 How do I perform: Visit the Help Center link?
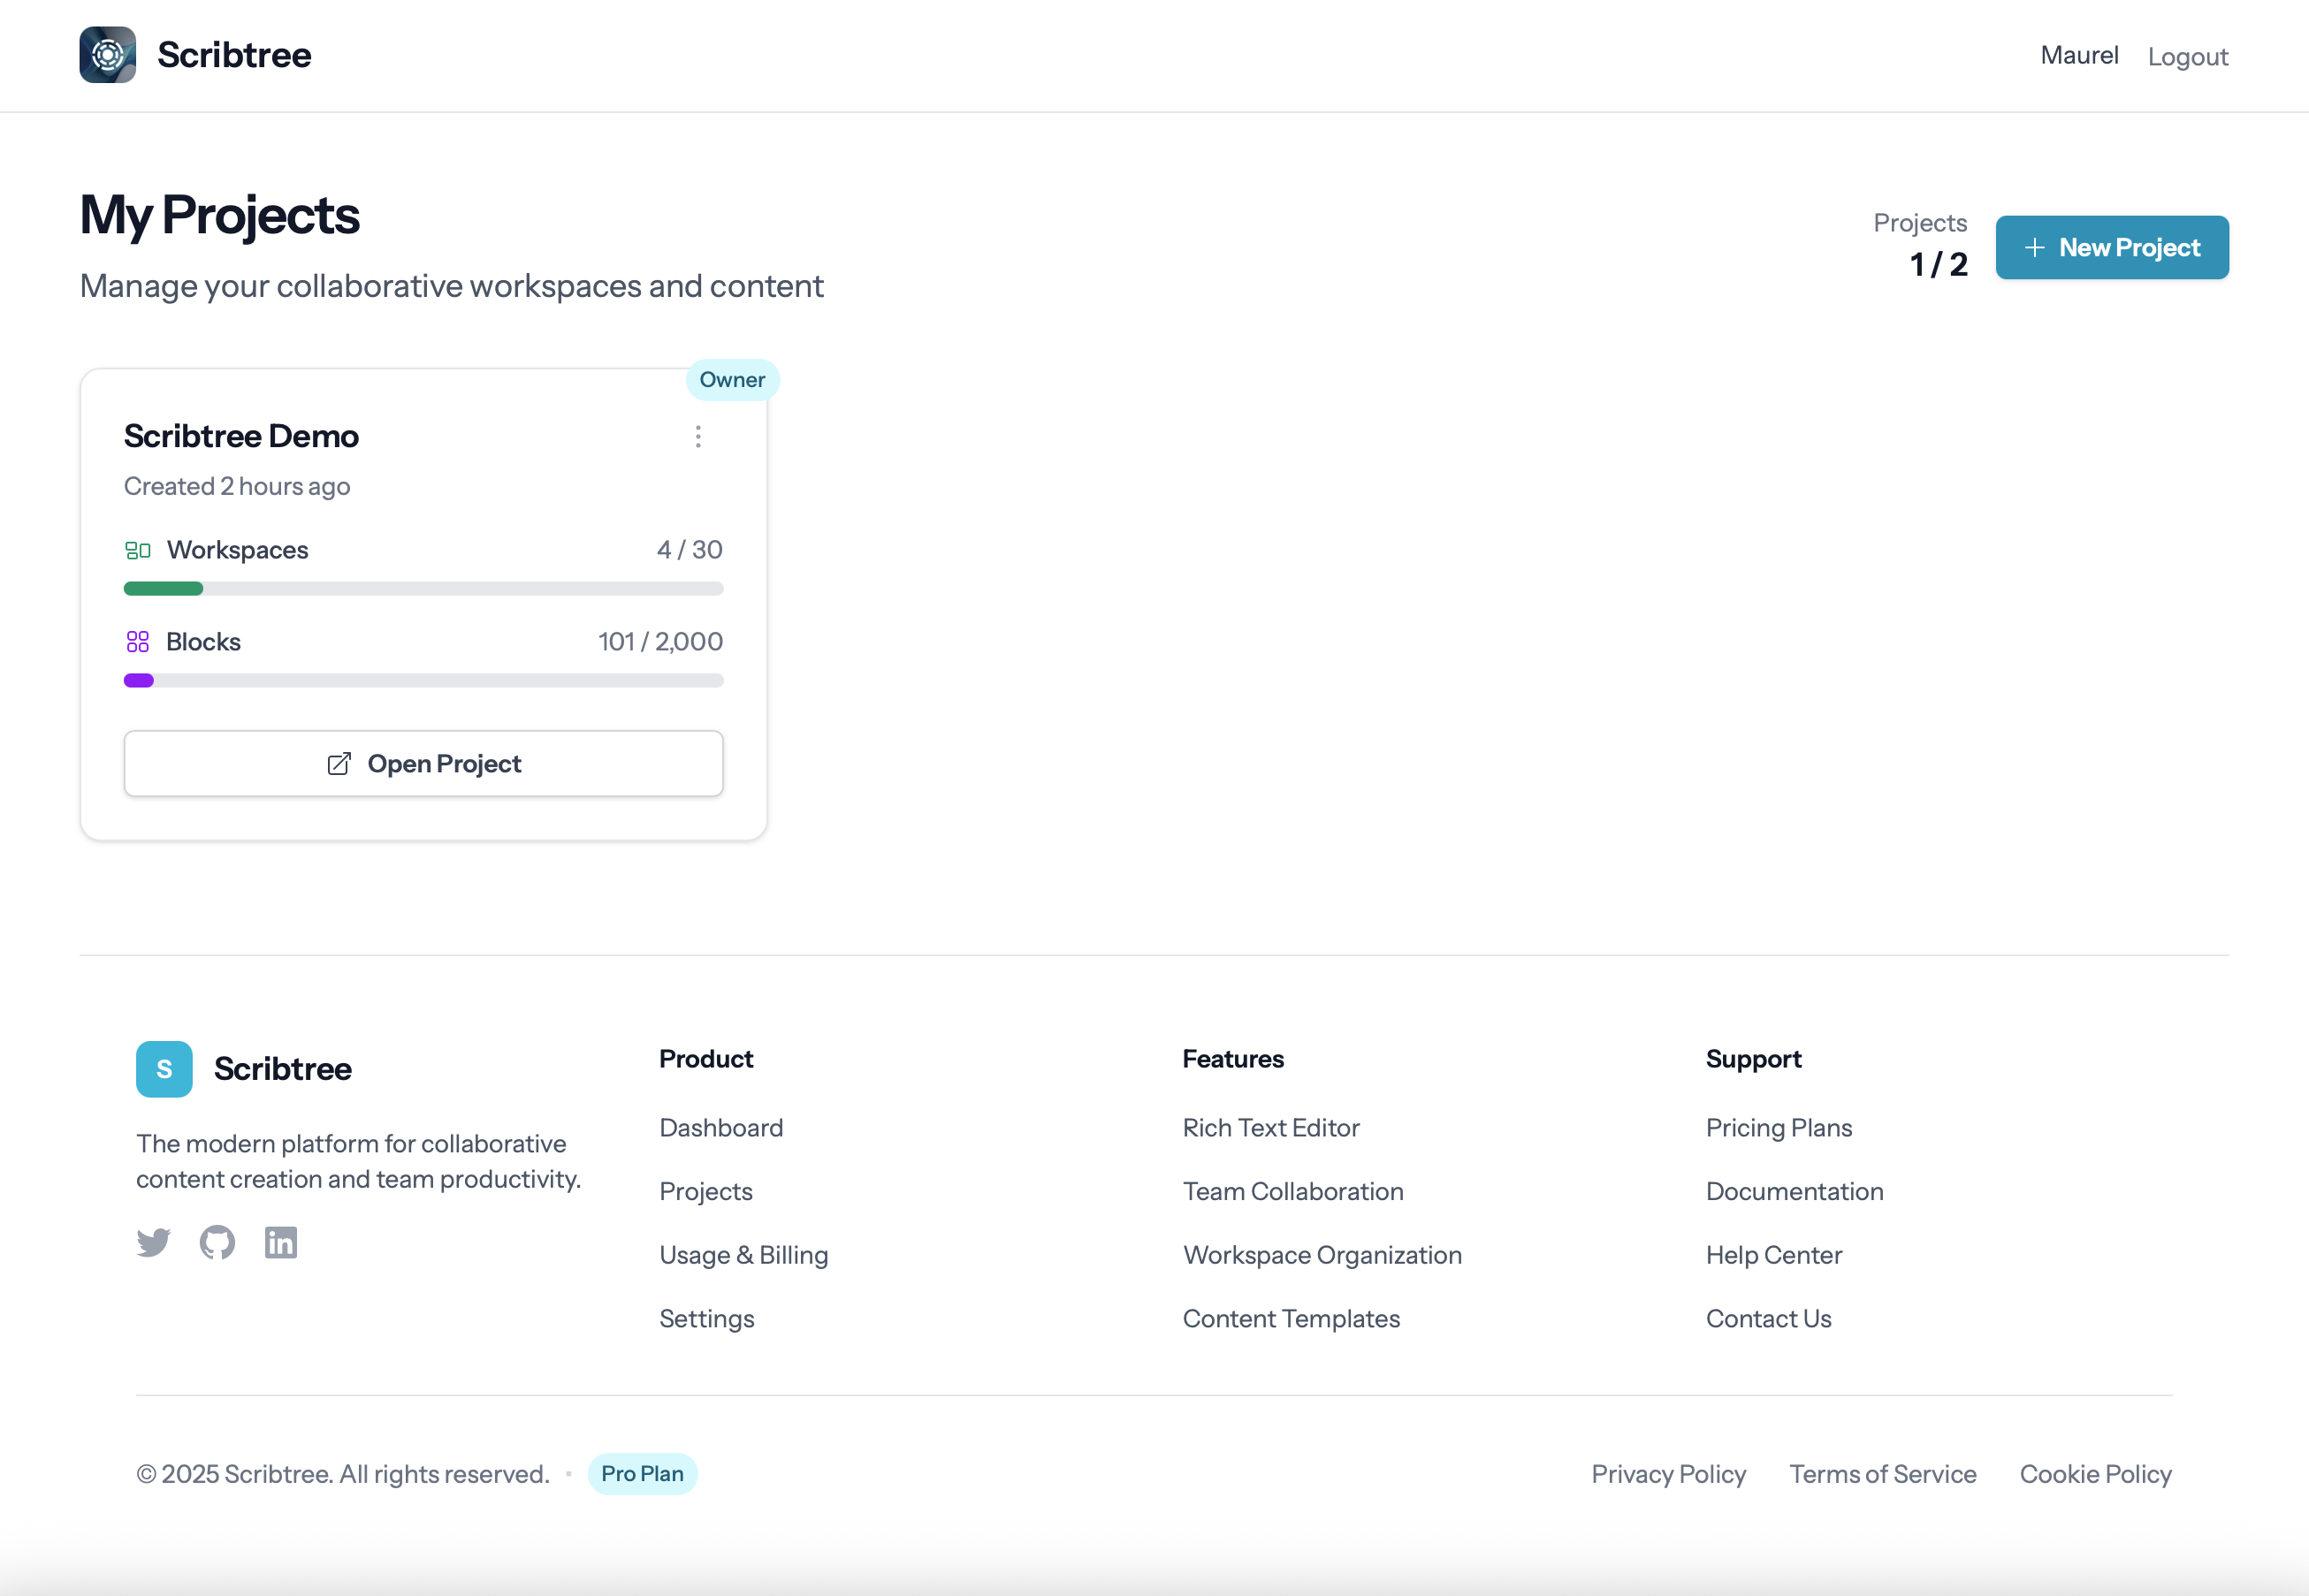1774,1255
